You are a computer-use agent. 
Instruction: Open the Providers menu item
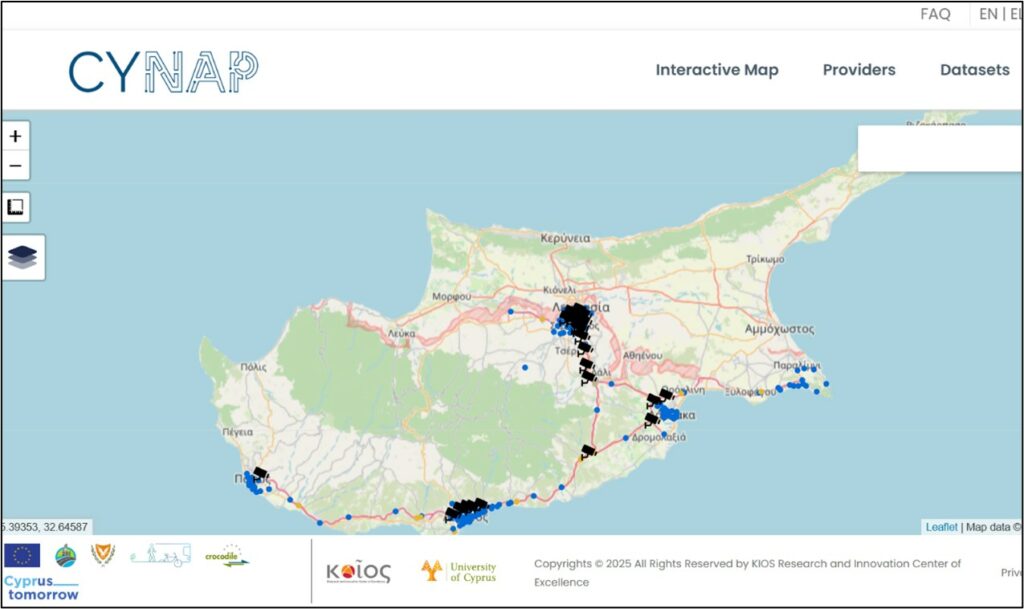click(859, 70)
